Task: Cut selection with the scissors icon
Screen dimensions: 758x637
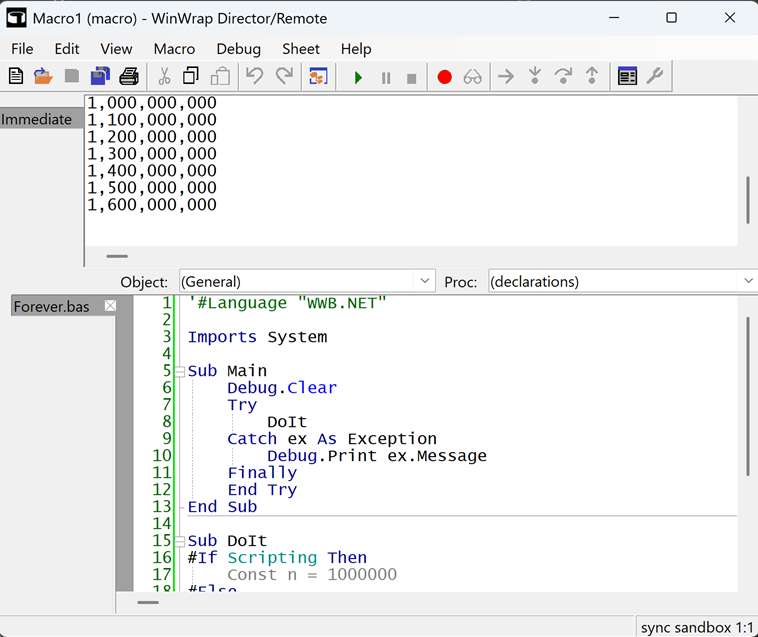Action: click(164, 76)
